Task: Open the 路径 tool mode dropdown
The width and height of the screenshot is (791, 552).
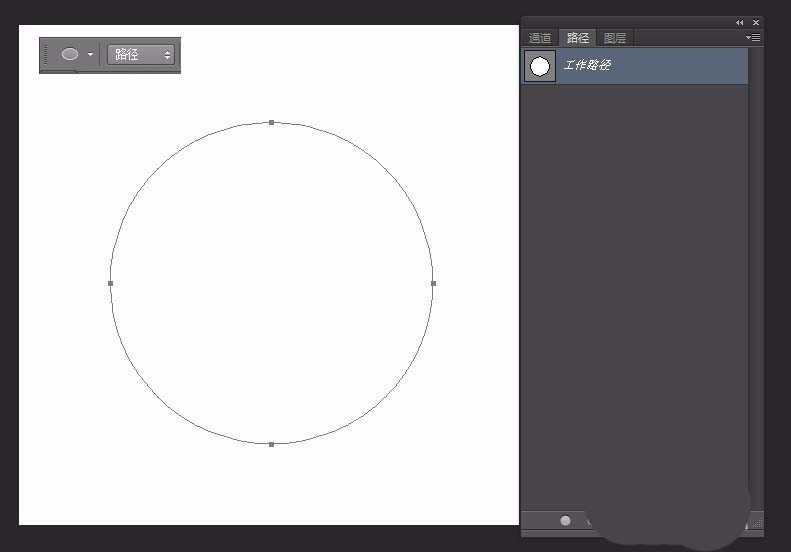Action: coord(140,55)
